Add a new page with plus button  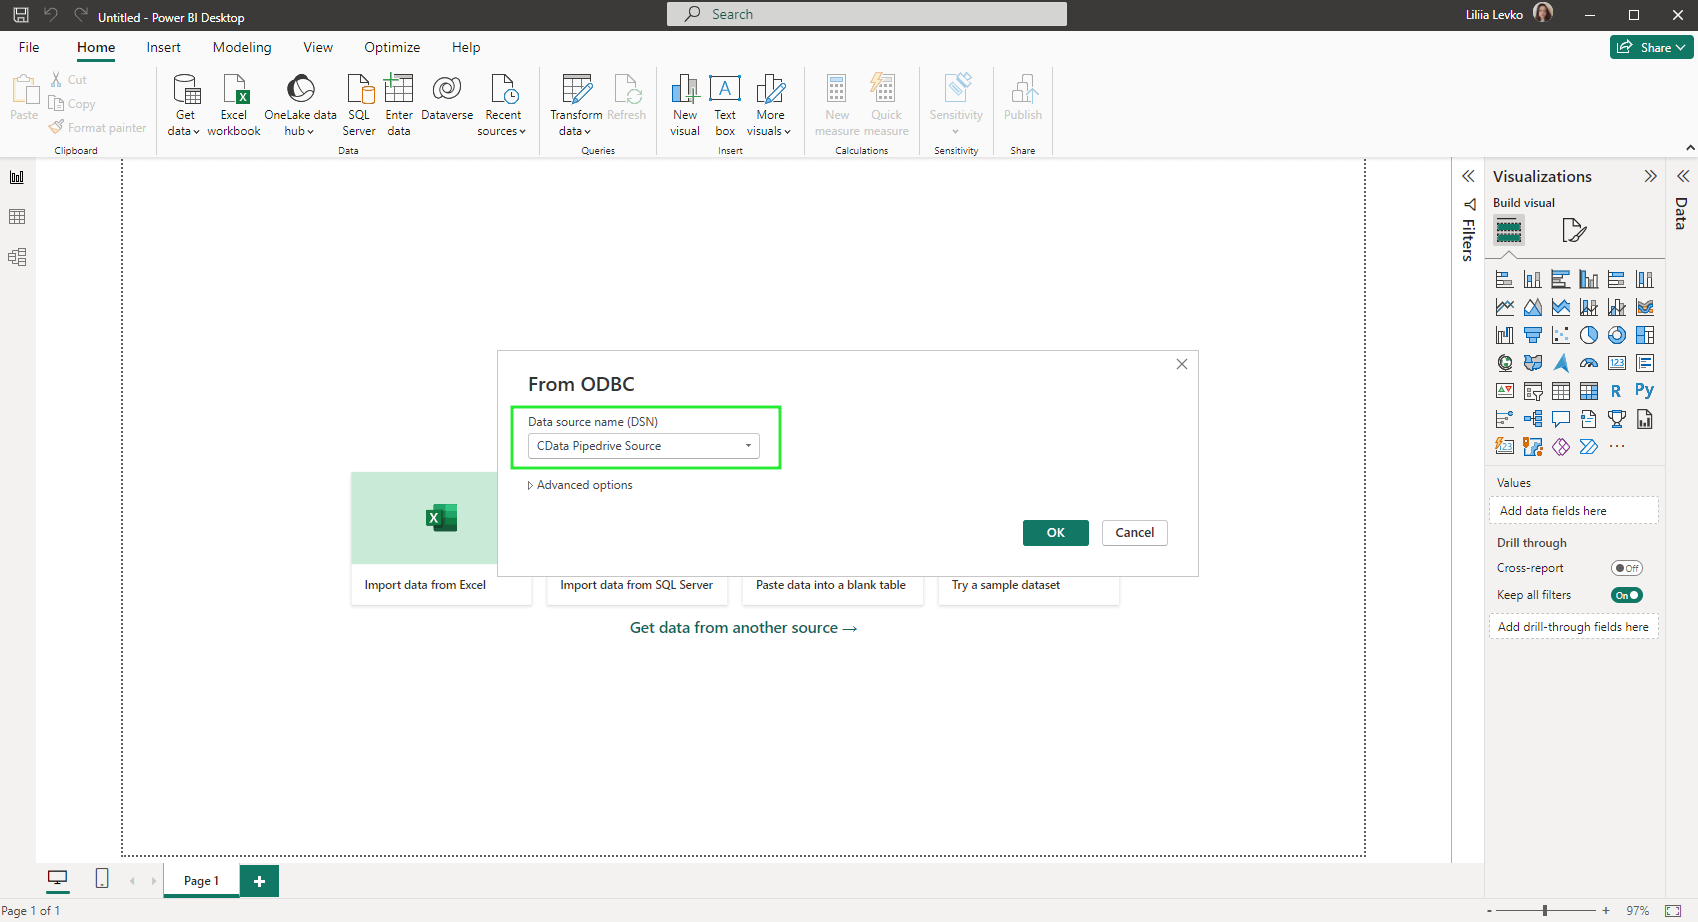[x=259, y=881]
